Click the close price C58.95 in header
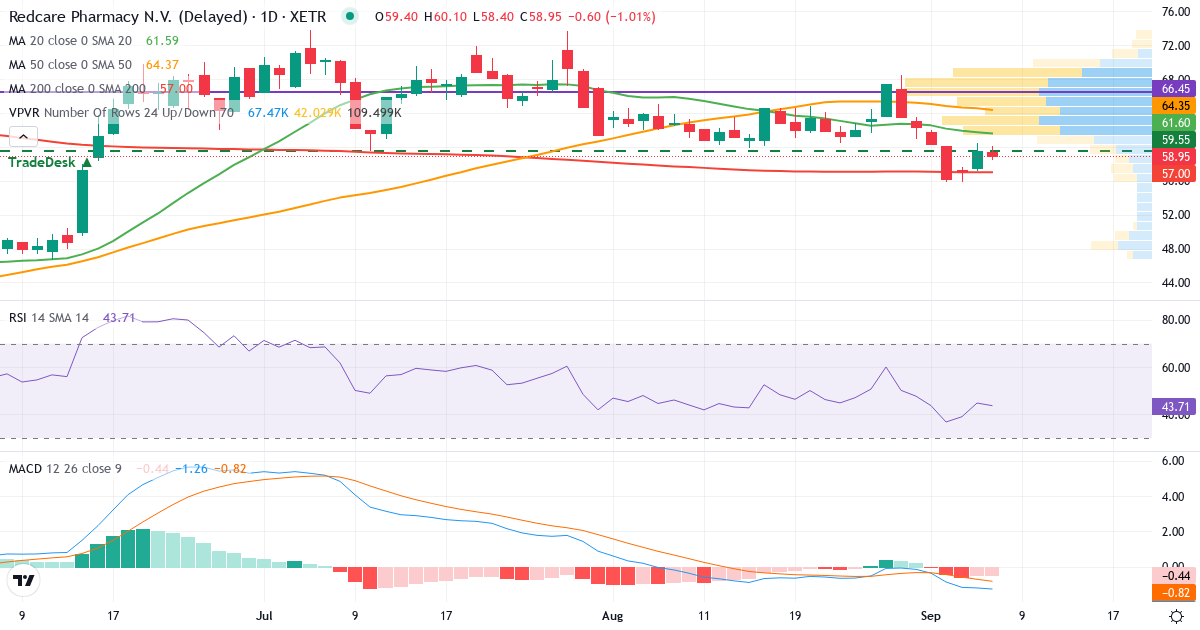 (x=542, y=16)
